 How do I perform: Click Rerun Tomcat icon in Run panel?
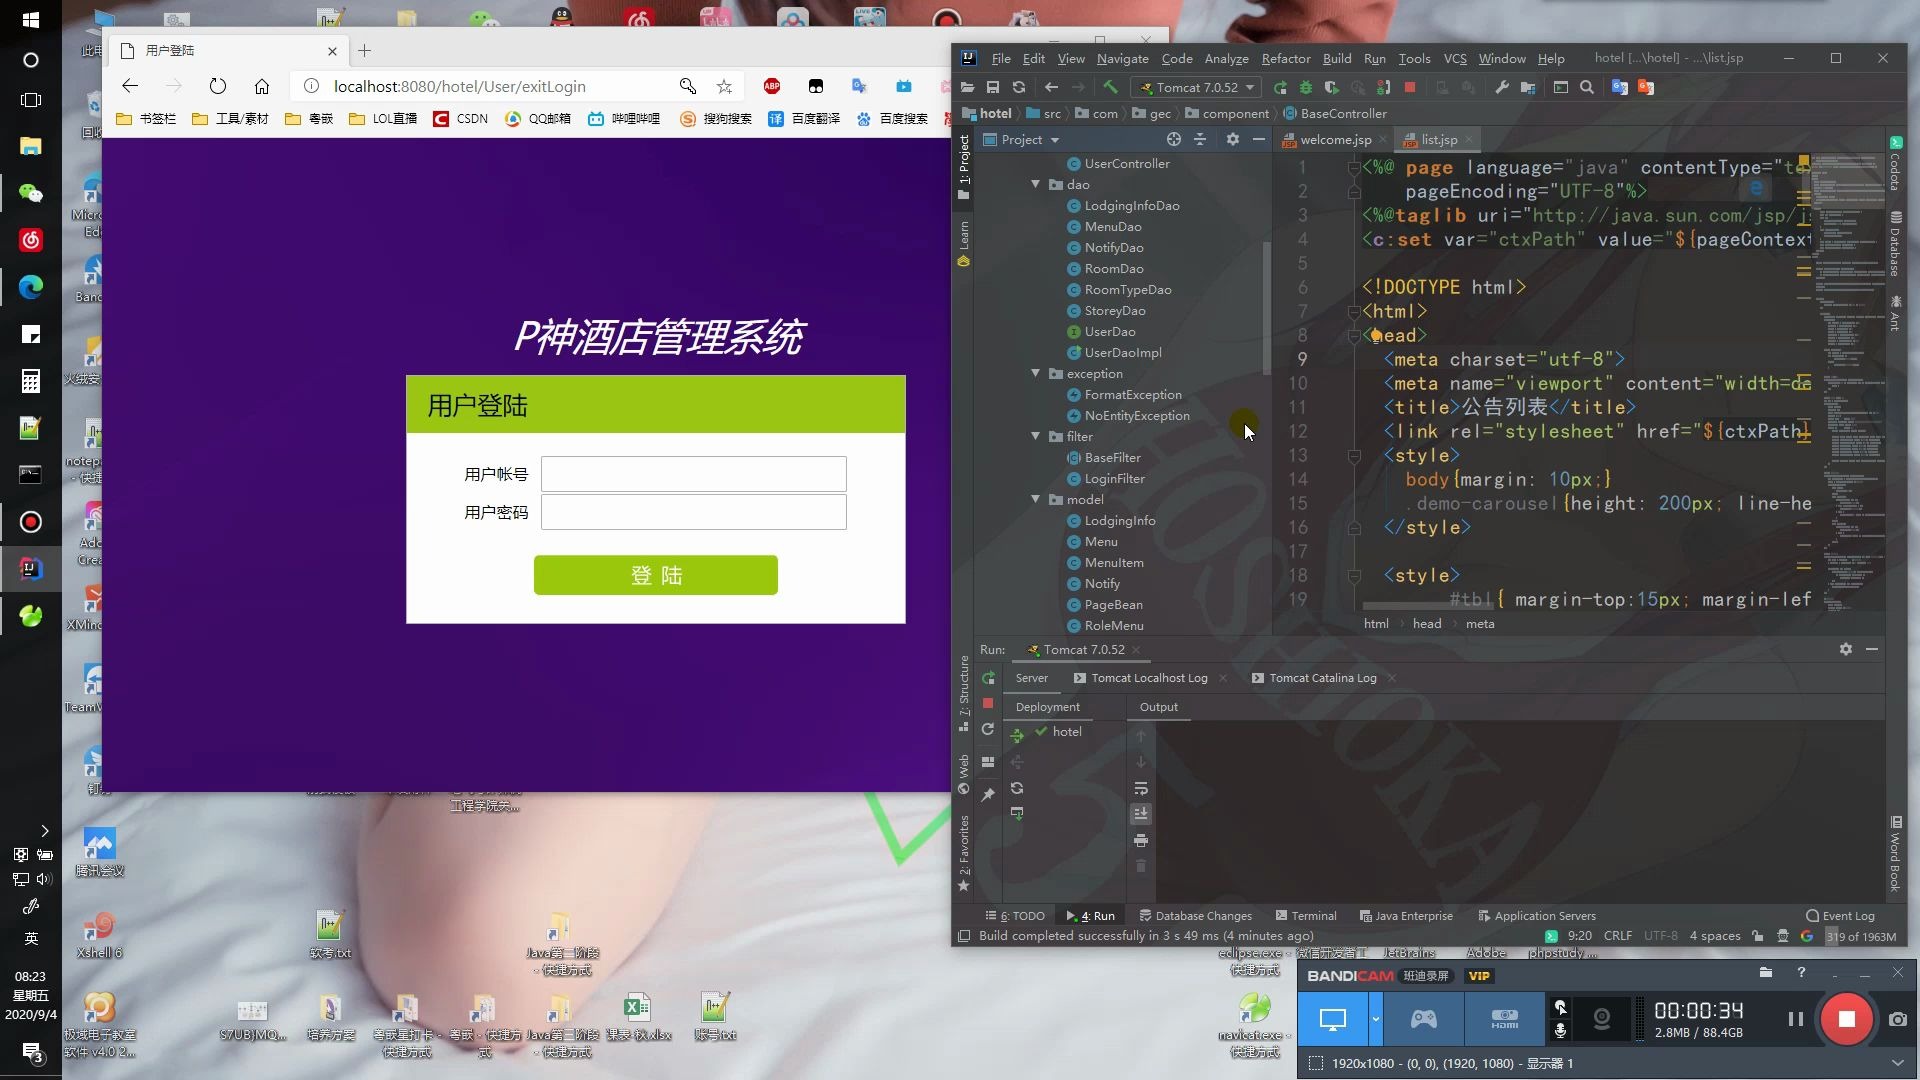tap(988, 678)
